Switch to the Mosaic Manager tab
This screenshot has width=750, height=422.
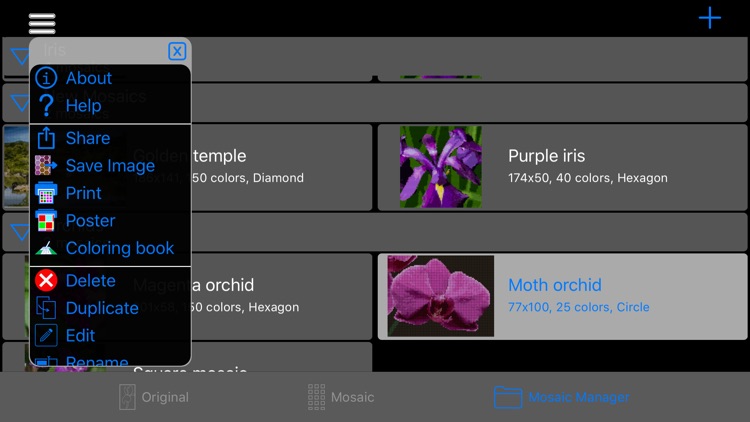(x=562, y=397)
